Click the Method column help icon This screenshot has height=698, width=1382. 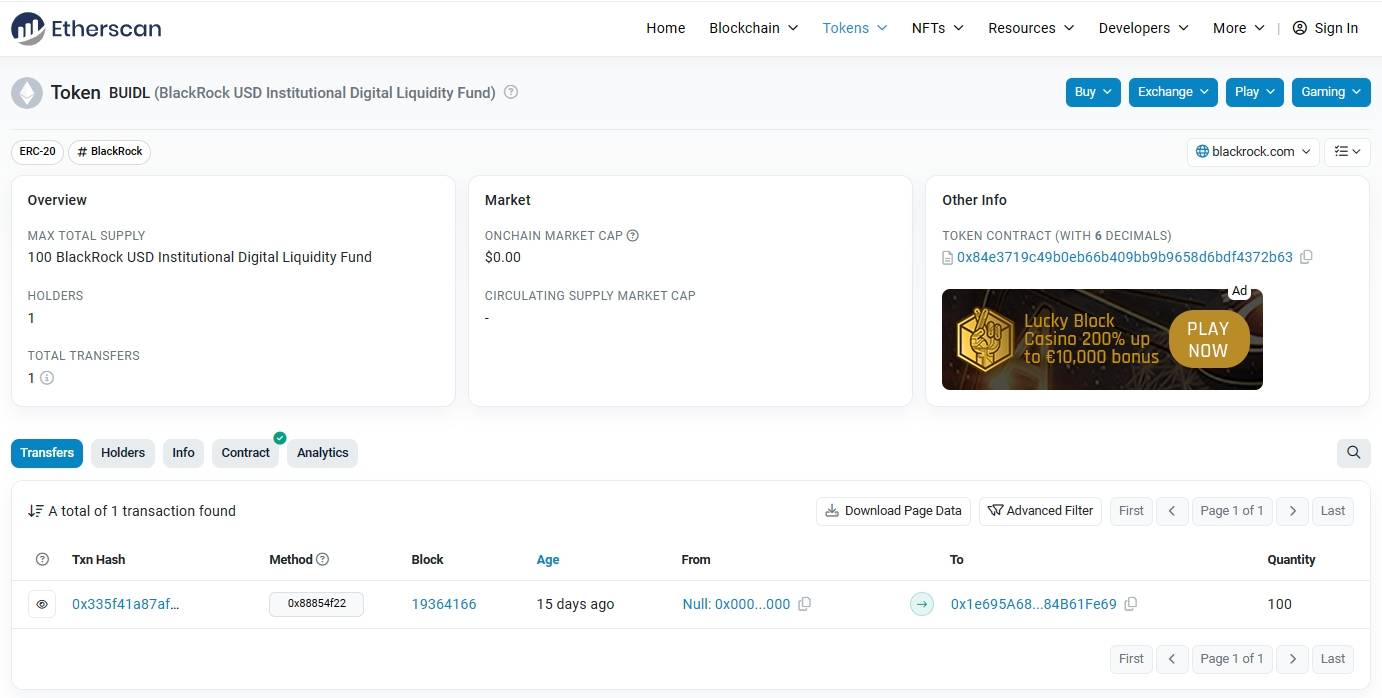[x=323, y=560]
